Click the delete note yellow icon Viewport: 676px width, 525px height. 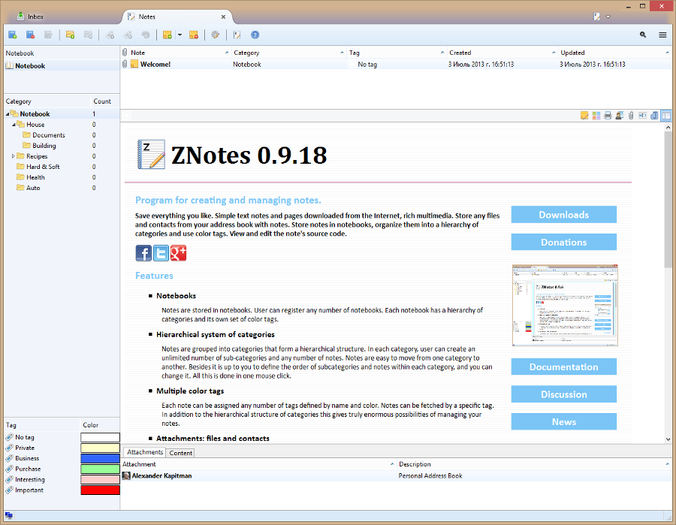[194, 35]
